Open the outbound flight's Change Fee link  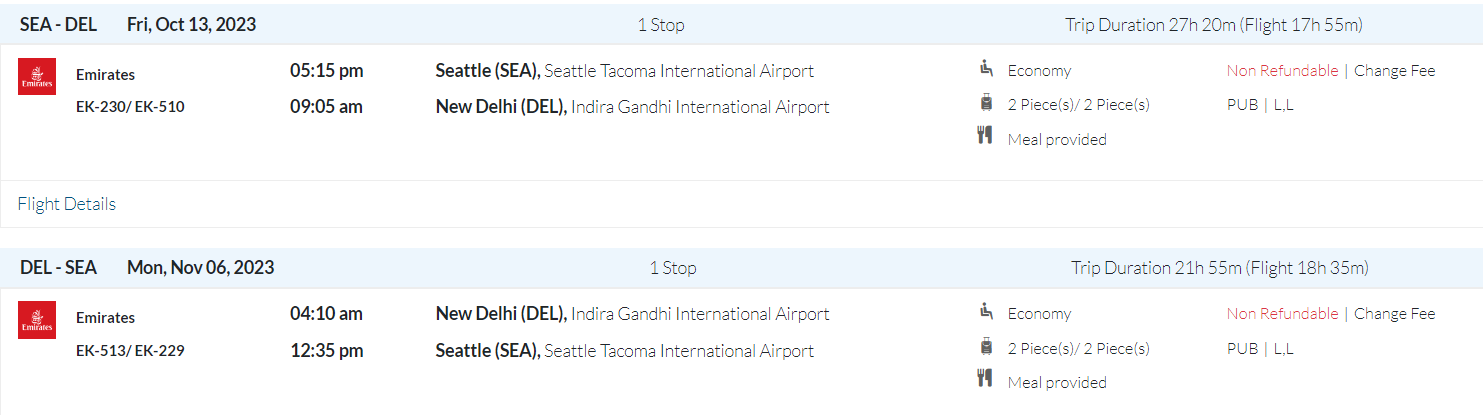point(1394,71)
